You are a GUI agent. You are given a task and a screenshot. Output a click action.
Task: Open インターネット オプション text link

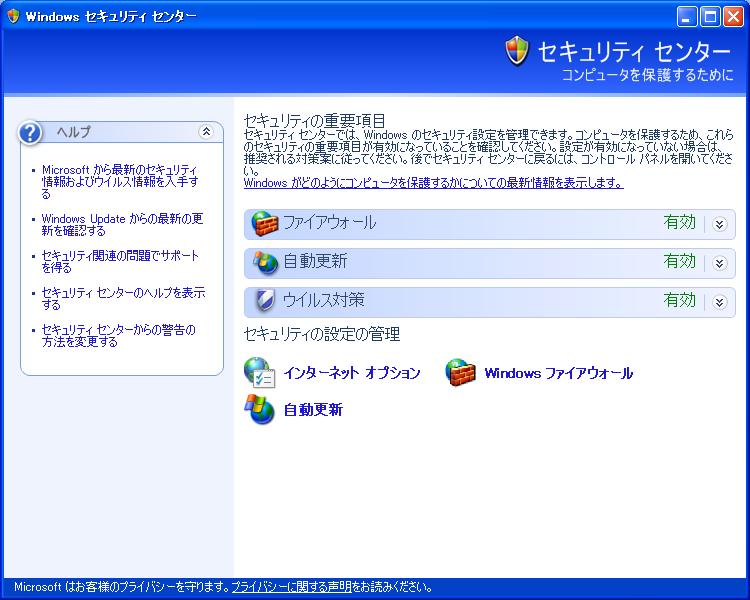pos(352,373)
